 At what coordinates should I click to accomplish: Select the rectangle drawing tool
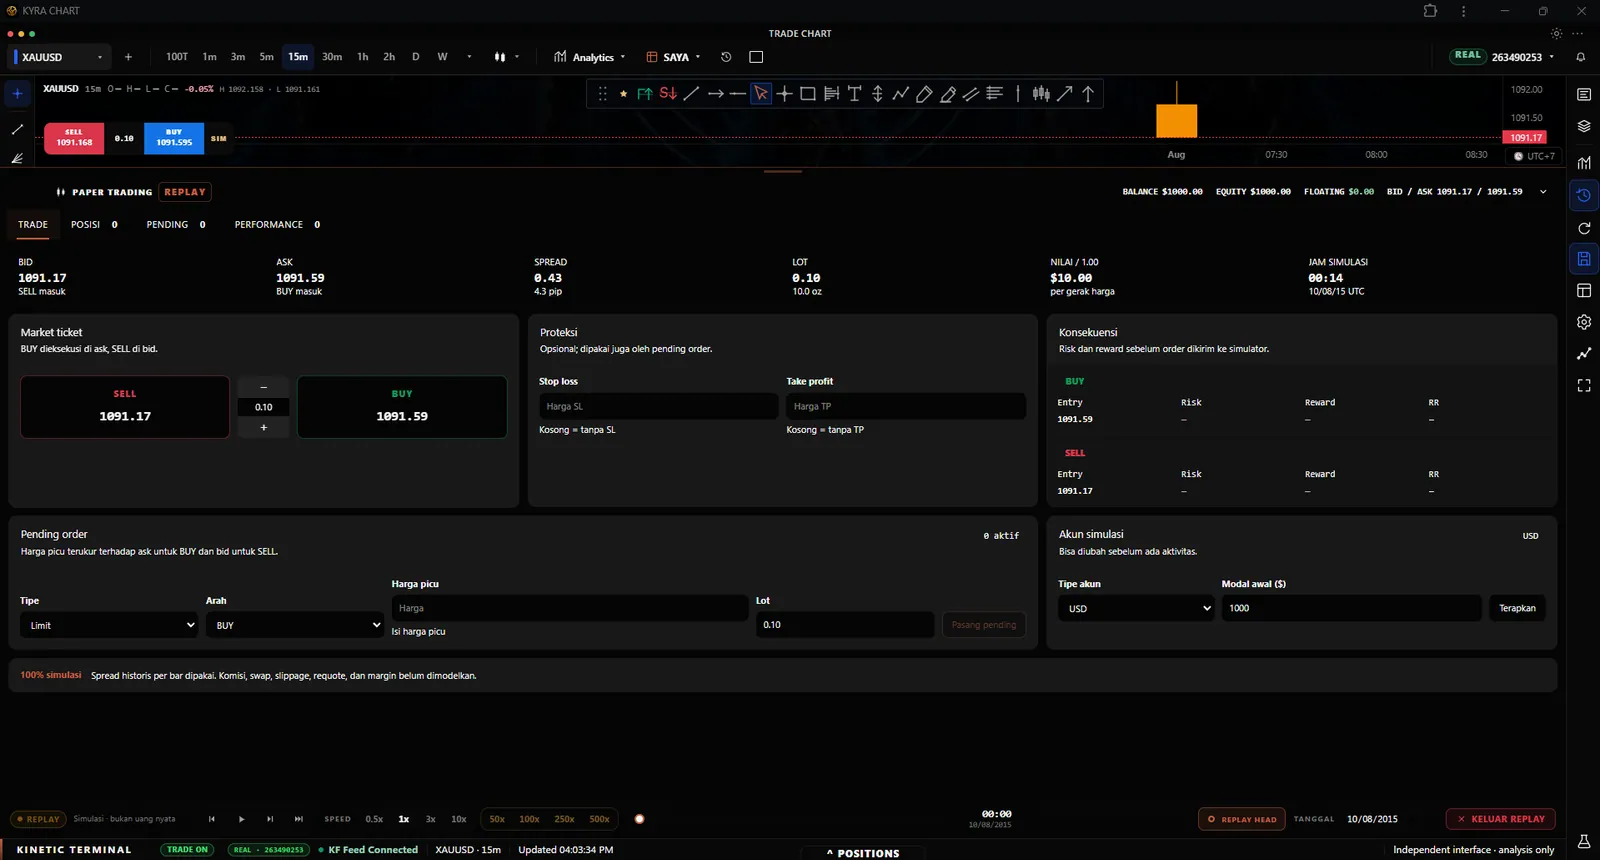point(808,94)
